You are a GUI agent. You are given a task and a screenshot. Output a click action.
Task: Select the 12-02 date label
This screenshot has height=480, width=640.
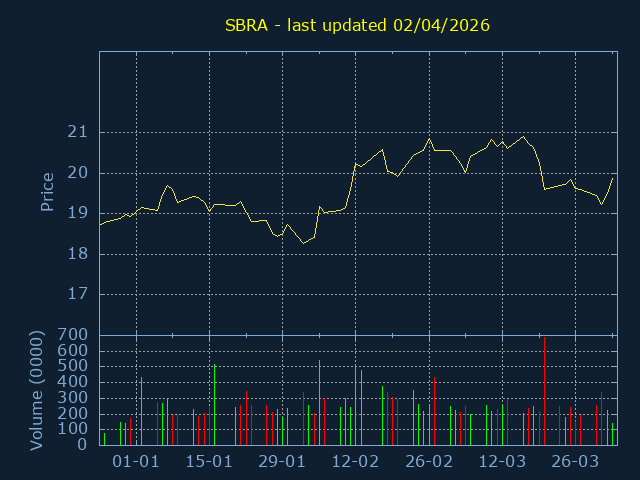(355, 462)
